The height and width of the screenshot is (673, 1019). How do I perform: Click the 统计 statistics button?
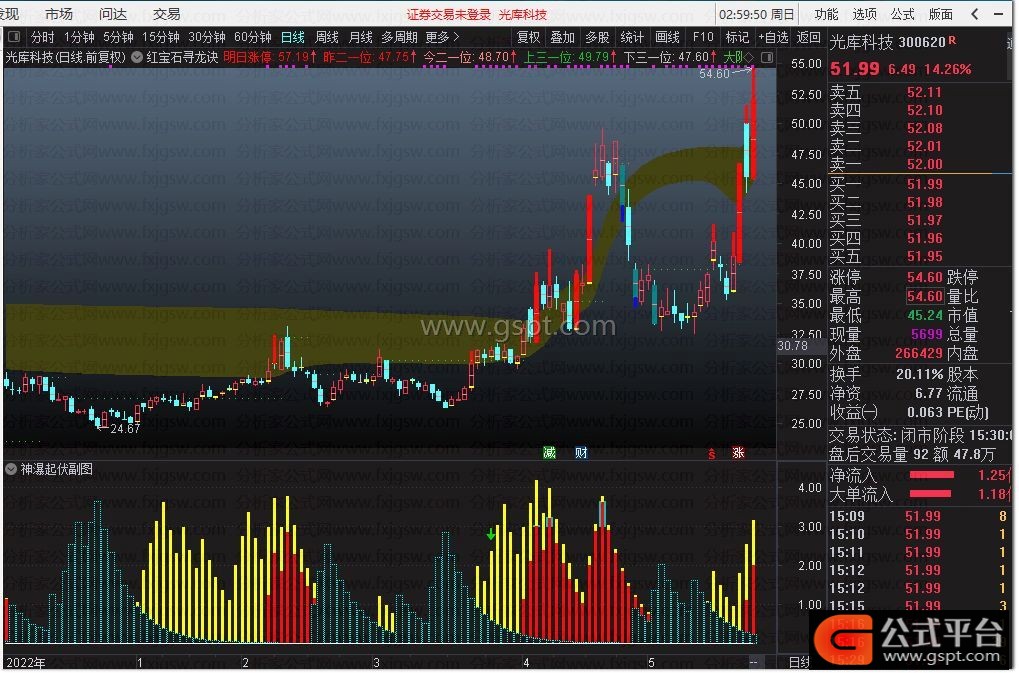pos(632,38)
